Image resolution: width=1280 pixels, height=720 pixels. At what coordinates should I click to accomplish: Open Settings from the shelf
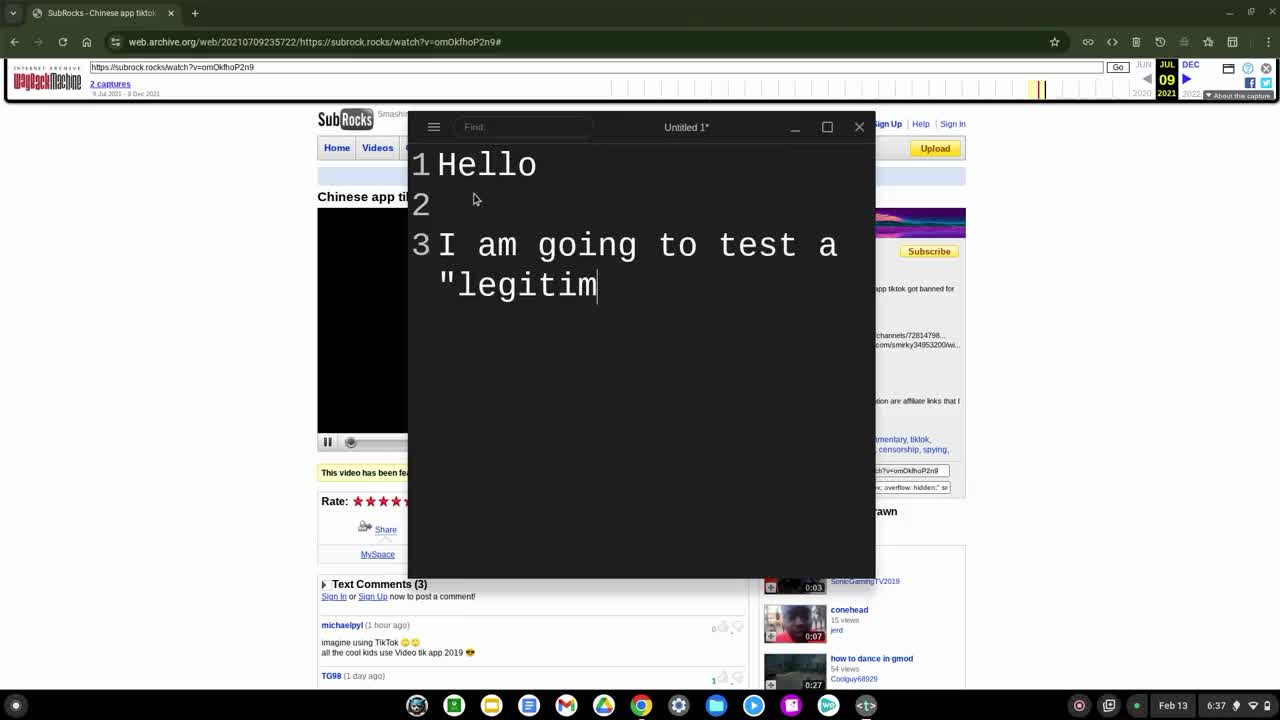678,705
